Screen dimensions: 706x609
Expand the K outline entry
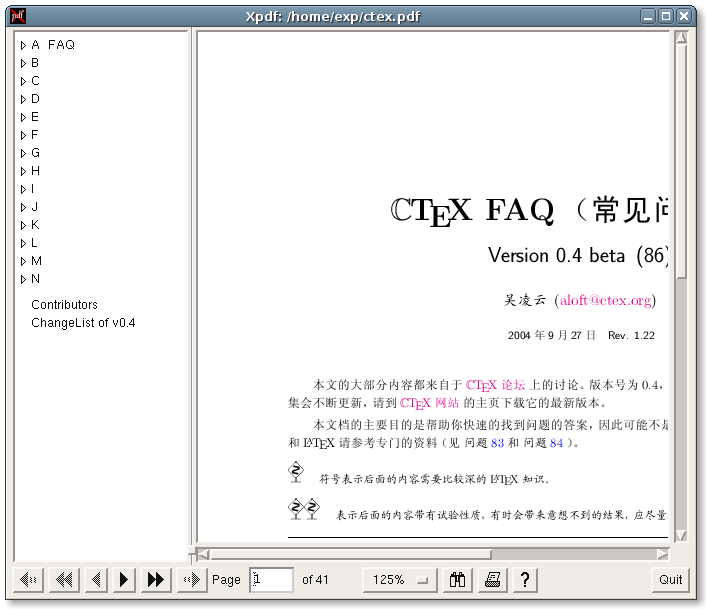coord(23,225)
